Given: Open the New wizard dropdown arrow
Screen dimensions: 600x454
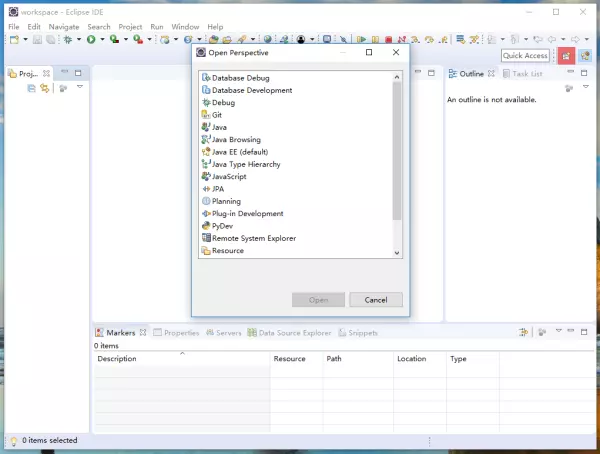Looking at the screenshot, I should point(25,39).
